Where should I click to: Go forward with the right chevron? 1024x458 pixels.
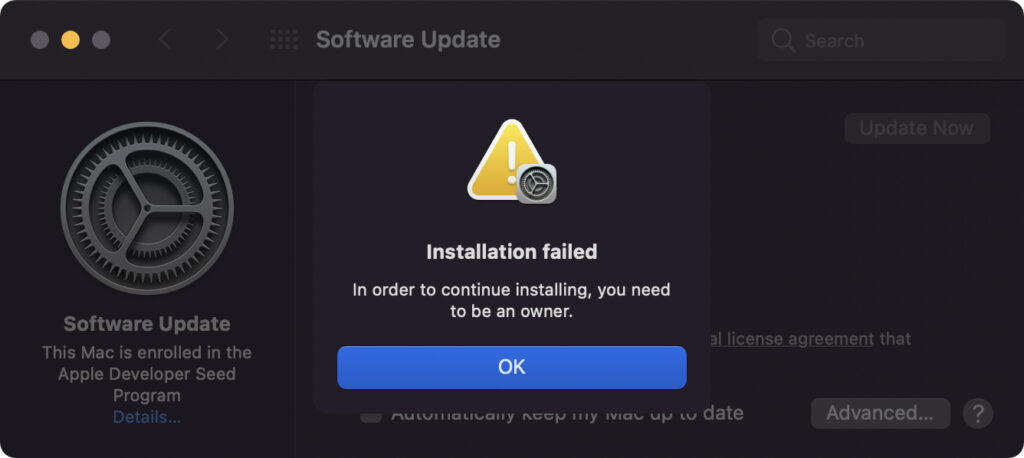[221, 40]
